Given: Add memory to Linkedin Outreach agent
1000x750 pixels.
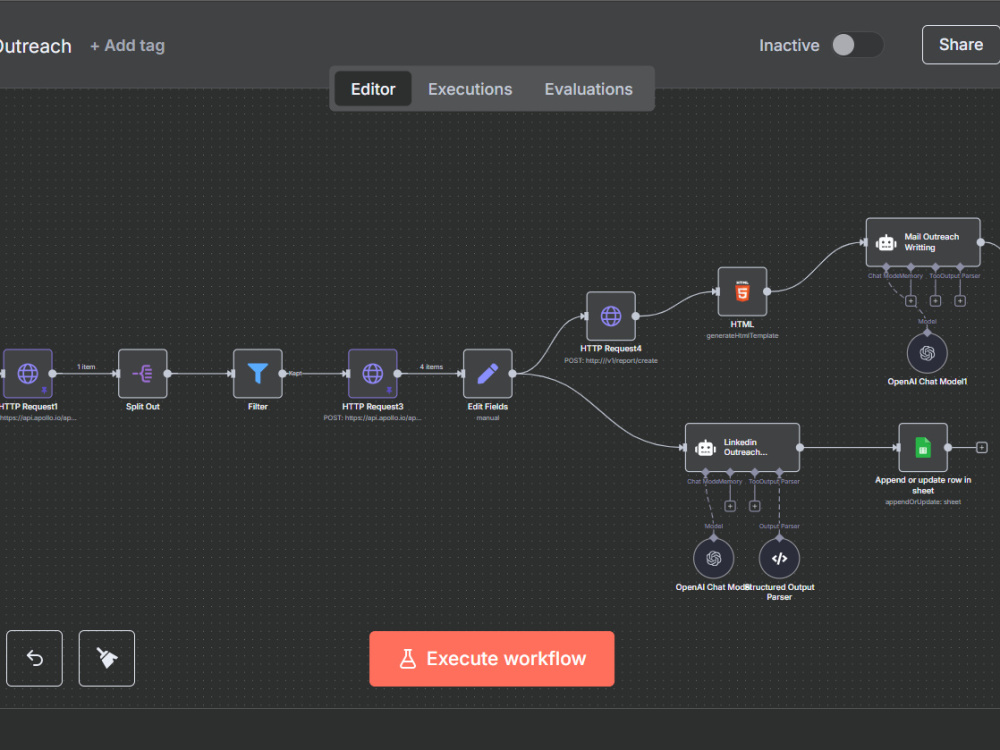Looking at the screenshot, I should pos(730,506).
